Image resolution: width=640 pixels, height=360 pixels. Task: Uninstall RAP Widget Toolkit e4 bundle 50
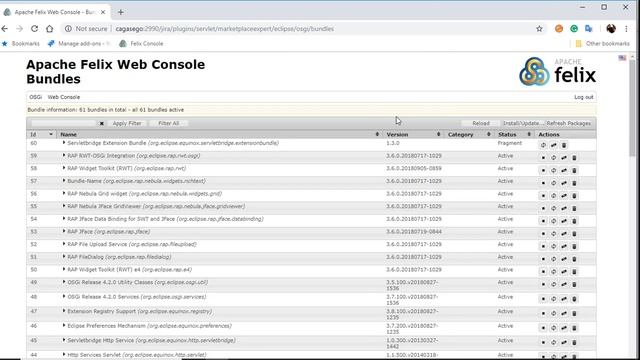(574, 271)
